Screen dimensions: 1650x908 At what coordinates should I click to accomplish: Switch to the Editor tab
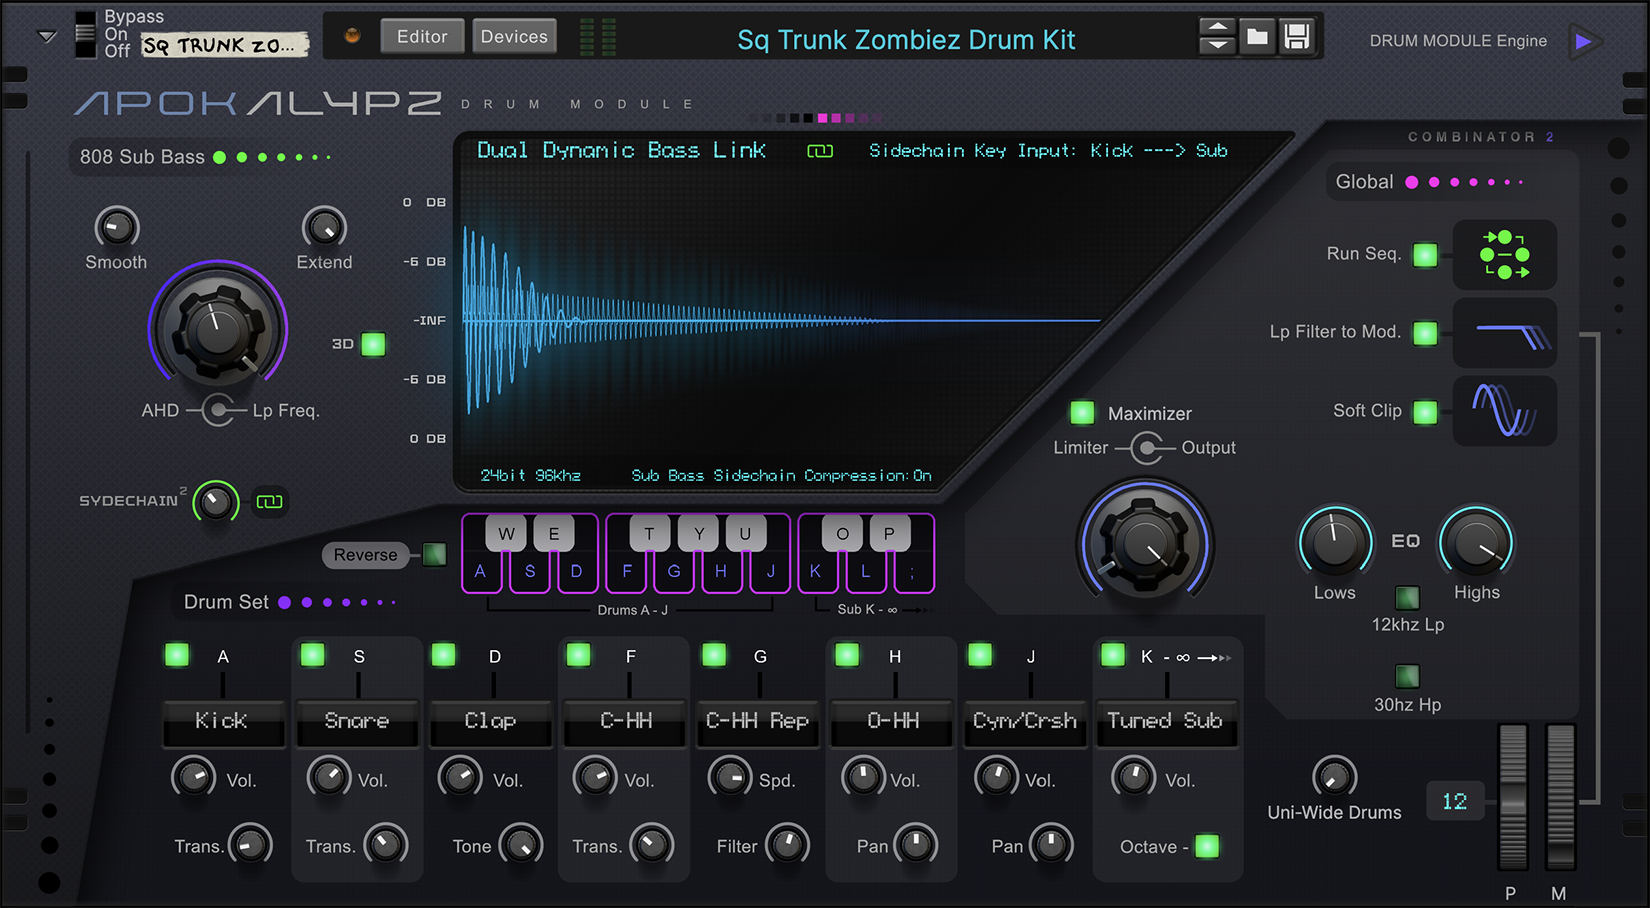pos(422,35)
